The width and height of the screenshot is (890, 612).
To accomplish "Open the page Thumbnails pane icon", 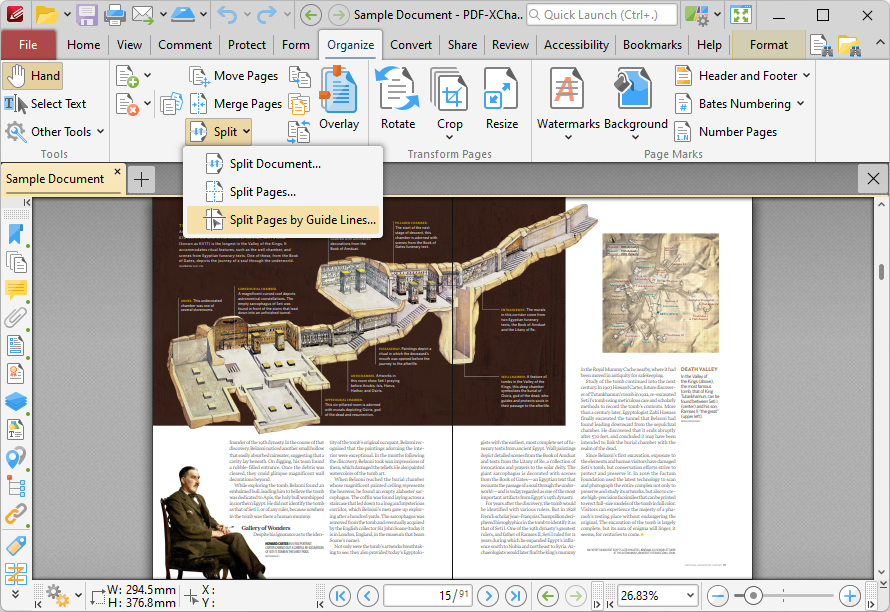I will tap(16, 262).
